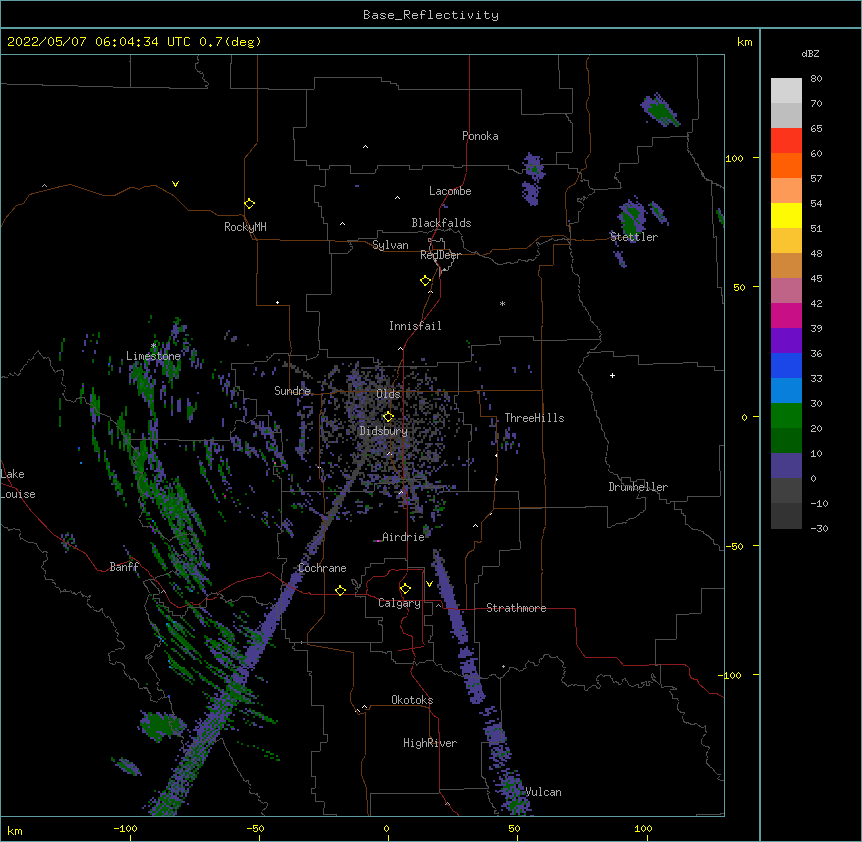The width and height of the screenshot is (862, 842).
Task: Click the Ponoka city label
Action: (x=480, y=136)
